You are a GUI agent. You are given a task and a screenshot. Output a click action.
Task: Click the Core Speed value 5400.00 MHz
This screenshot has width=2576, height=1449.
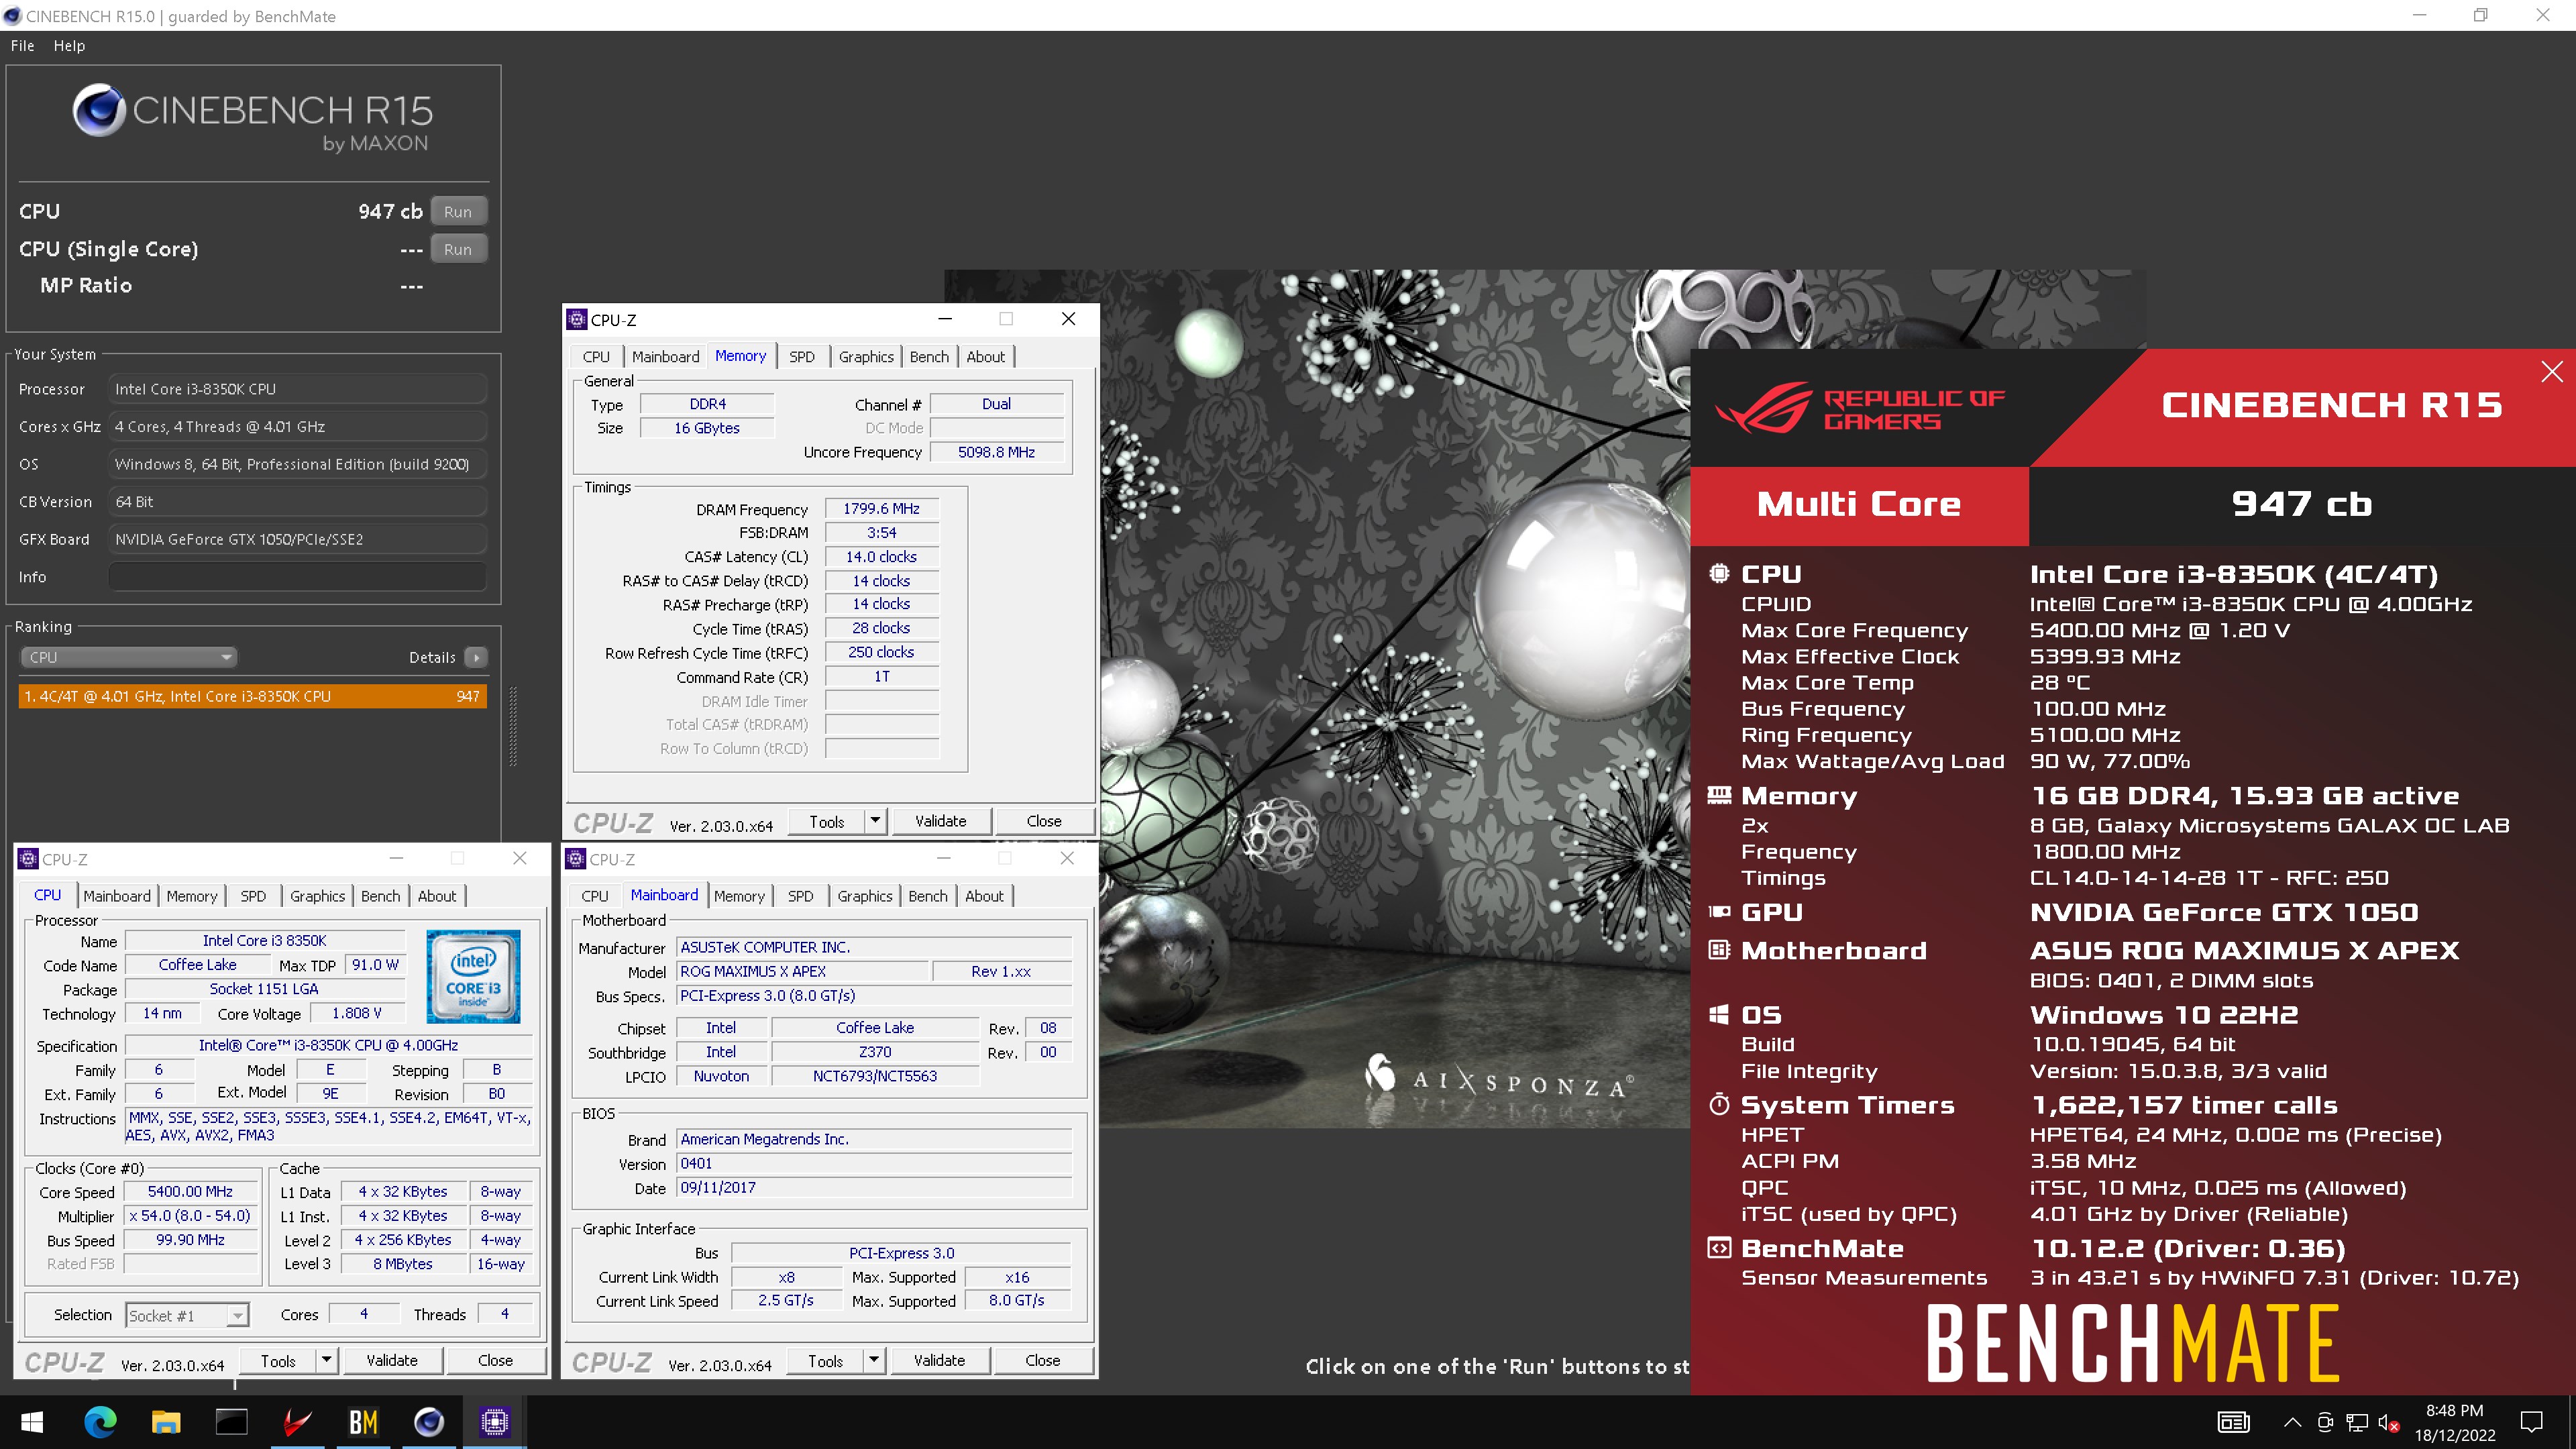click(x=190, y=1192)
